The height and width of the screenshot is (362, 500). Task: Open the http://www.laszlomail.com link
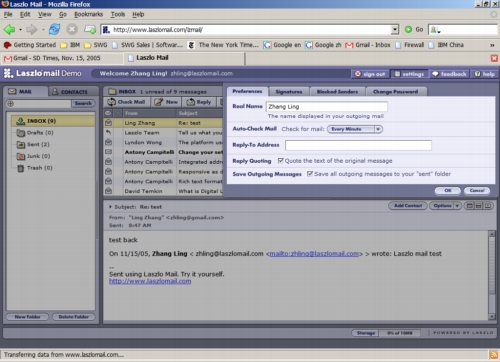pyautogui.click(x=150, y=281)
